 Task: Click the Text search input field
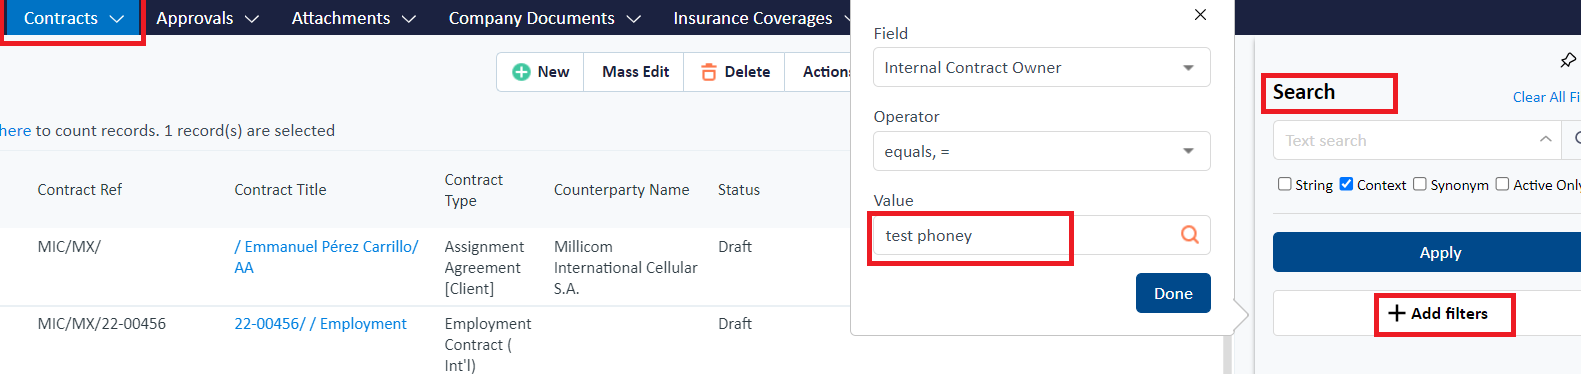tap(1405, 140)
